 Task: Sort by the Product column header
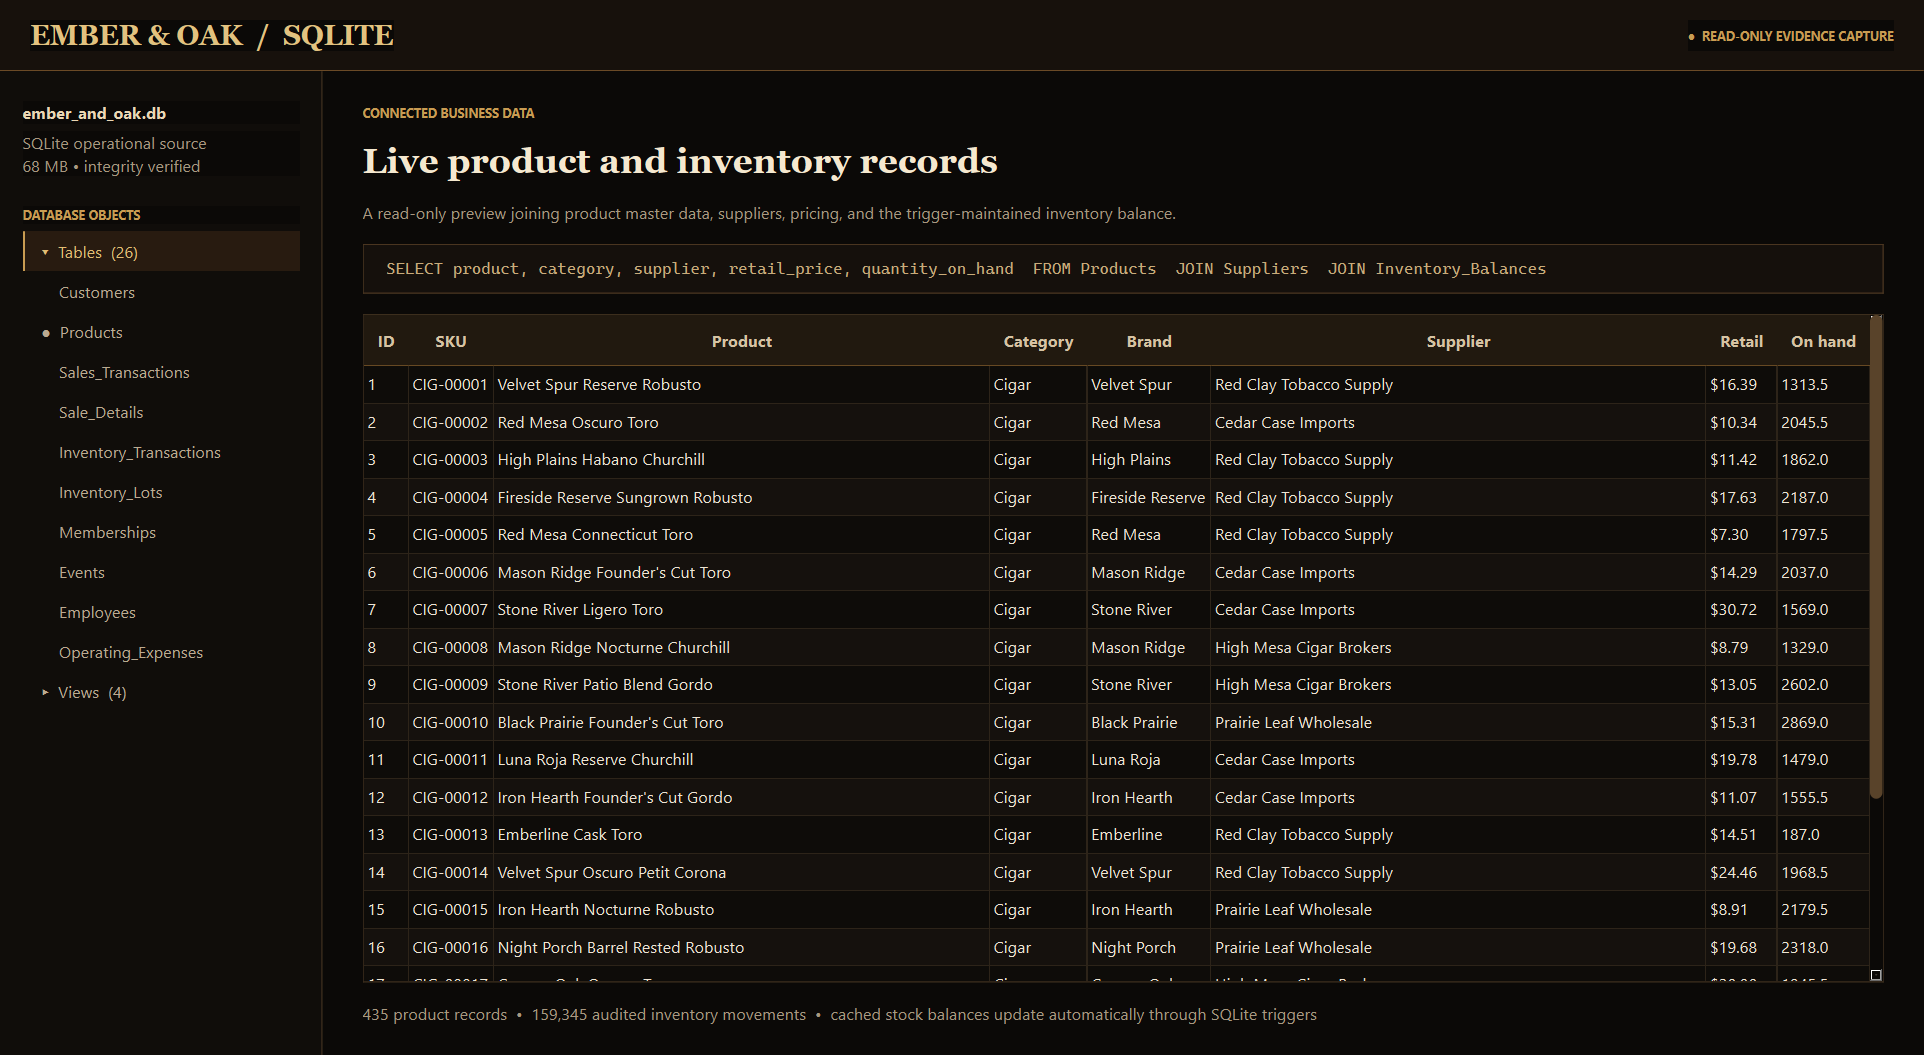coord(742,342)
